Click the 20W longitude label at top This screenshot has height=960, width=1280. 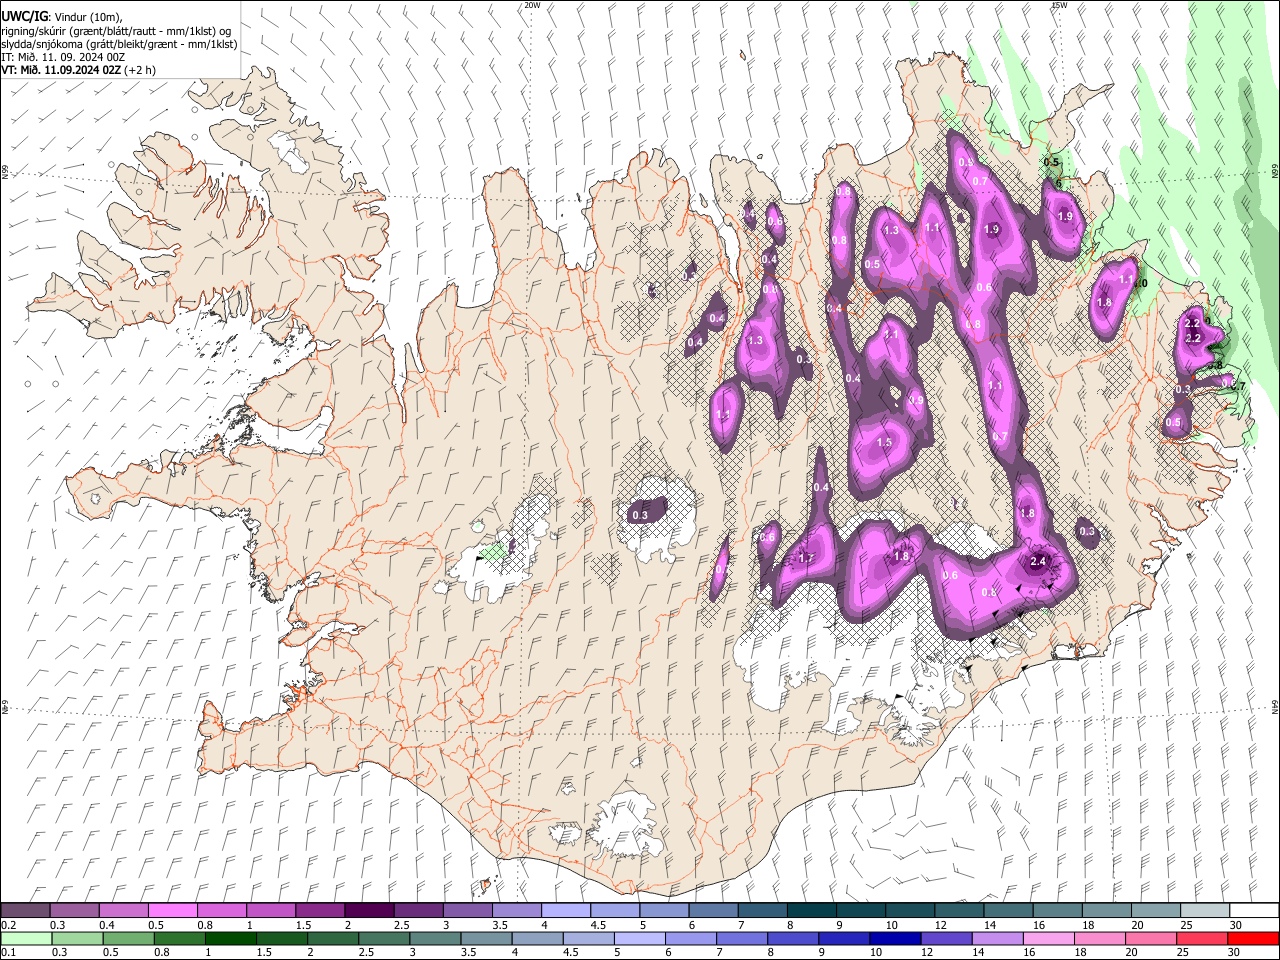[532, 5]
